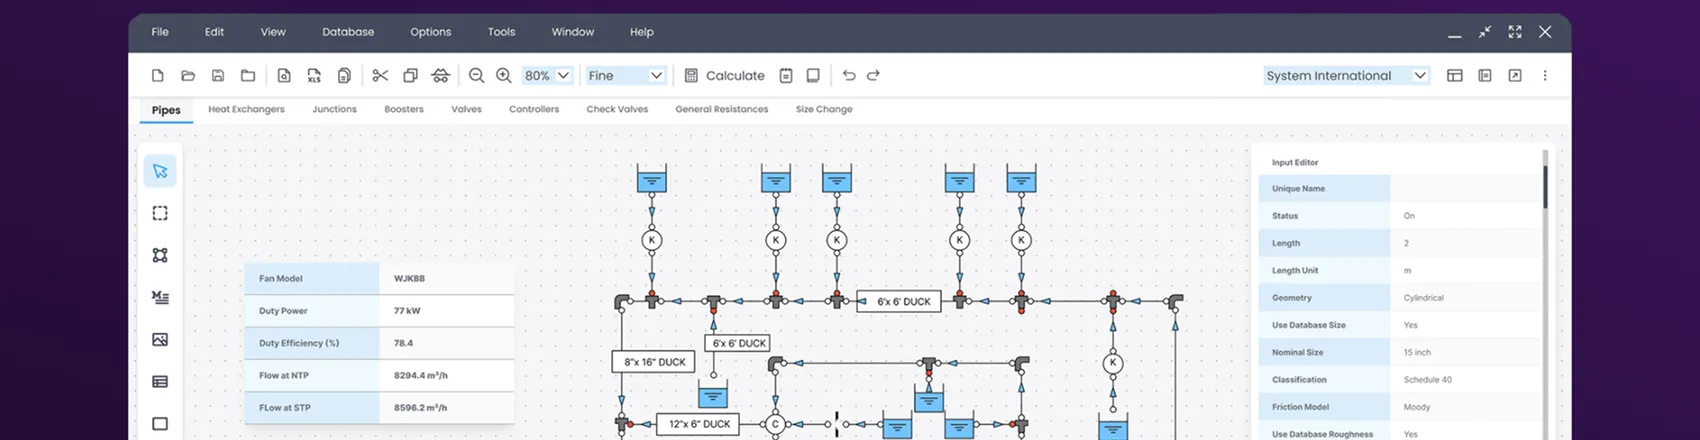Screen dimensions: 1700x440
Task: Select the arrow pointer tool
Action: coord(160,171)
